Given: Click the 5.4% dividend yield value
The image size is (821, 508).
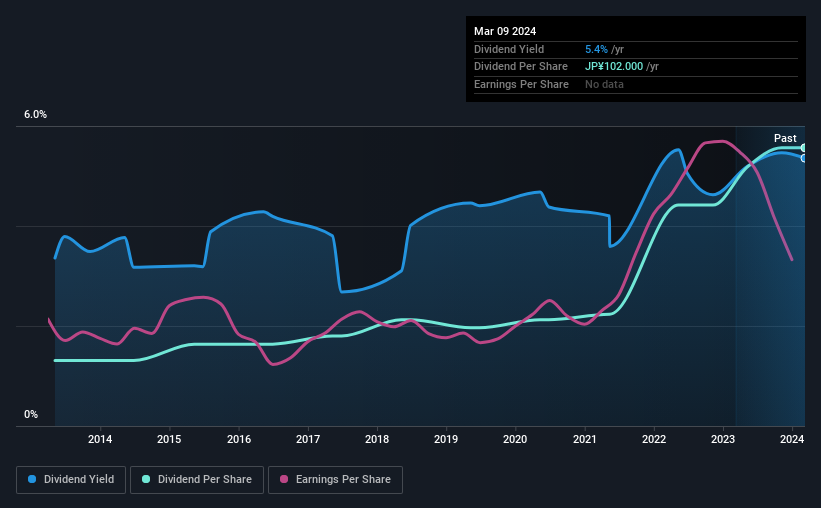Looking at the screenshot, I should [x=596, y=49].
